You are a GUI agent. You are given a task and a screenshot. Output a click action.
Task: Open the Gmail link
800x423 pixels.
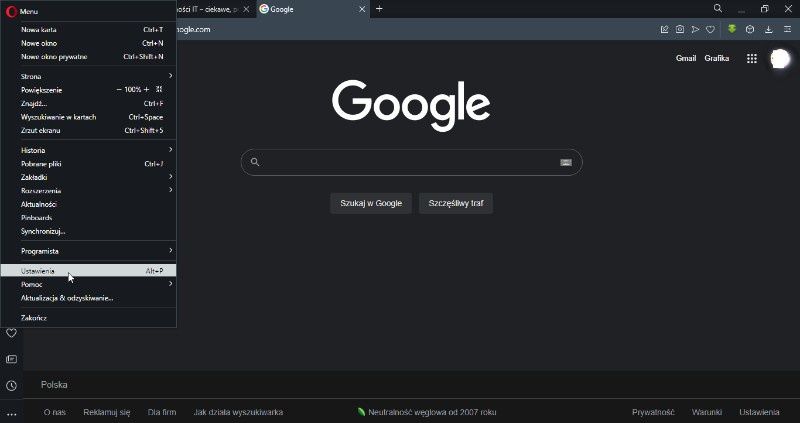click(686, 58)
